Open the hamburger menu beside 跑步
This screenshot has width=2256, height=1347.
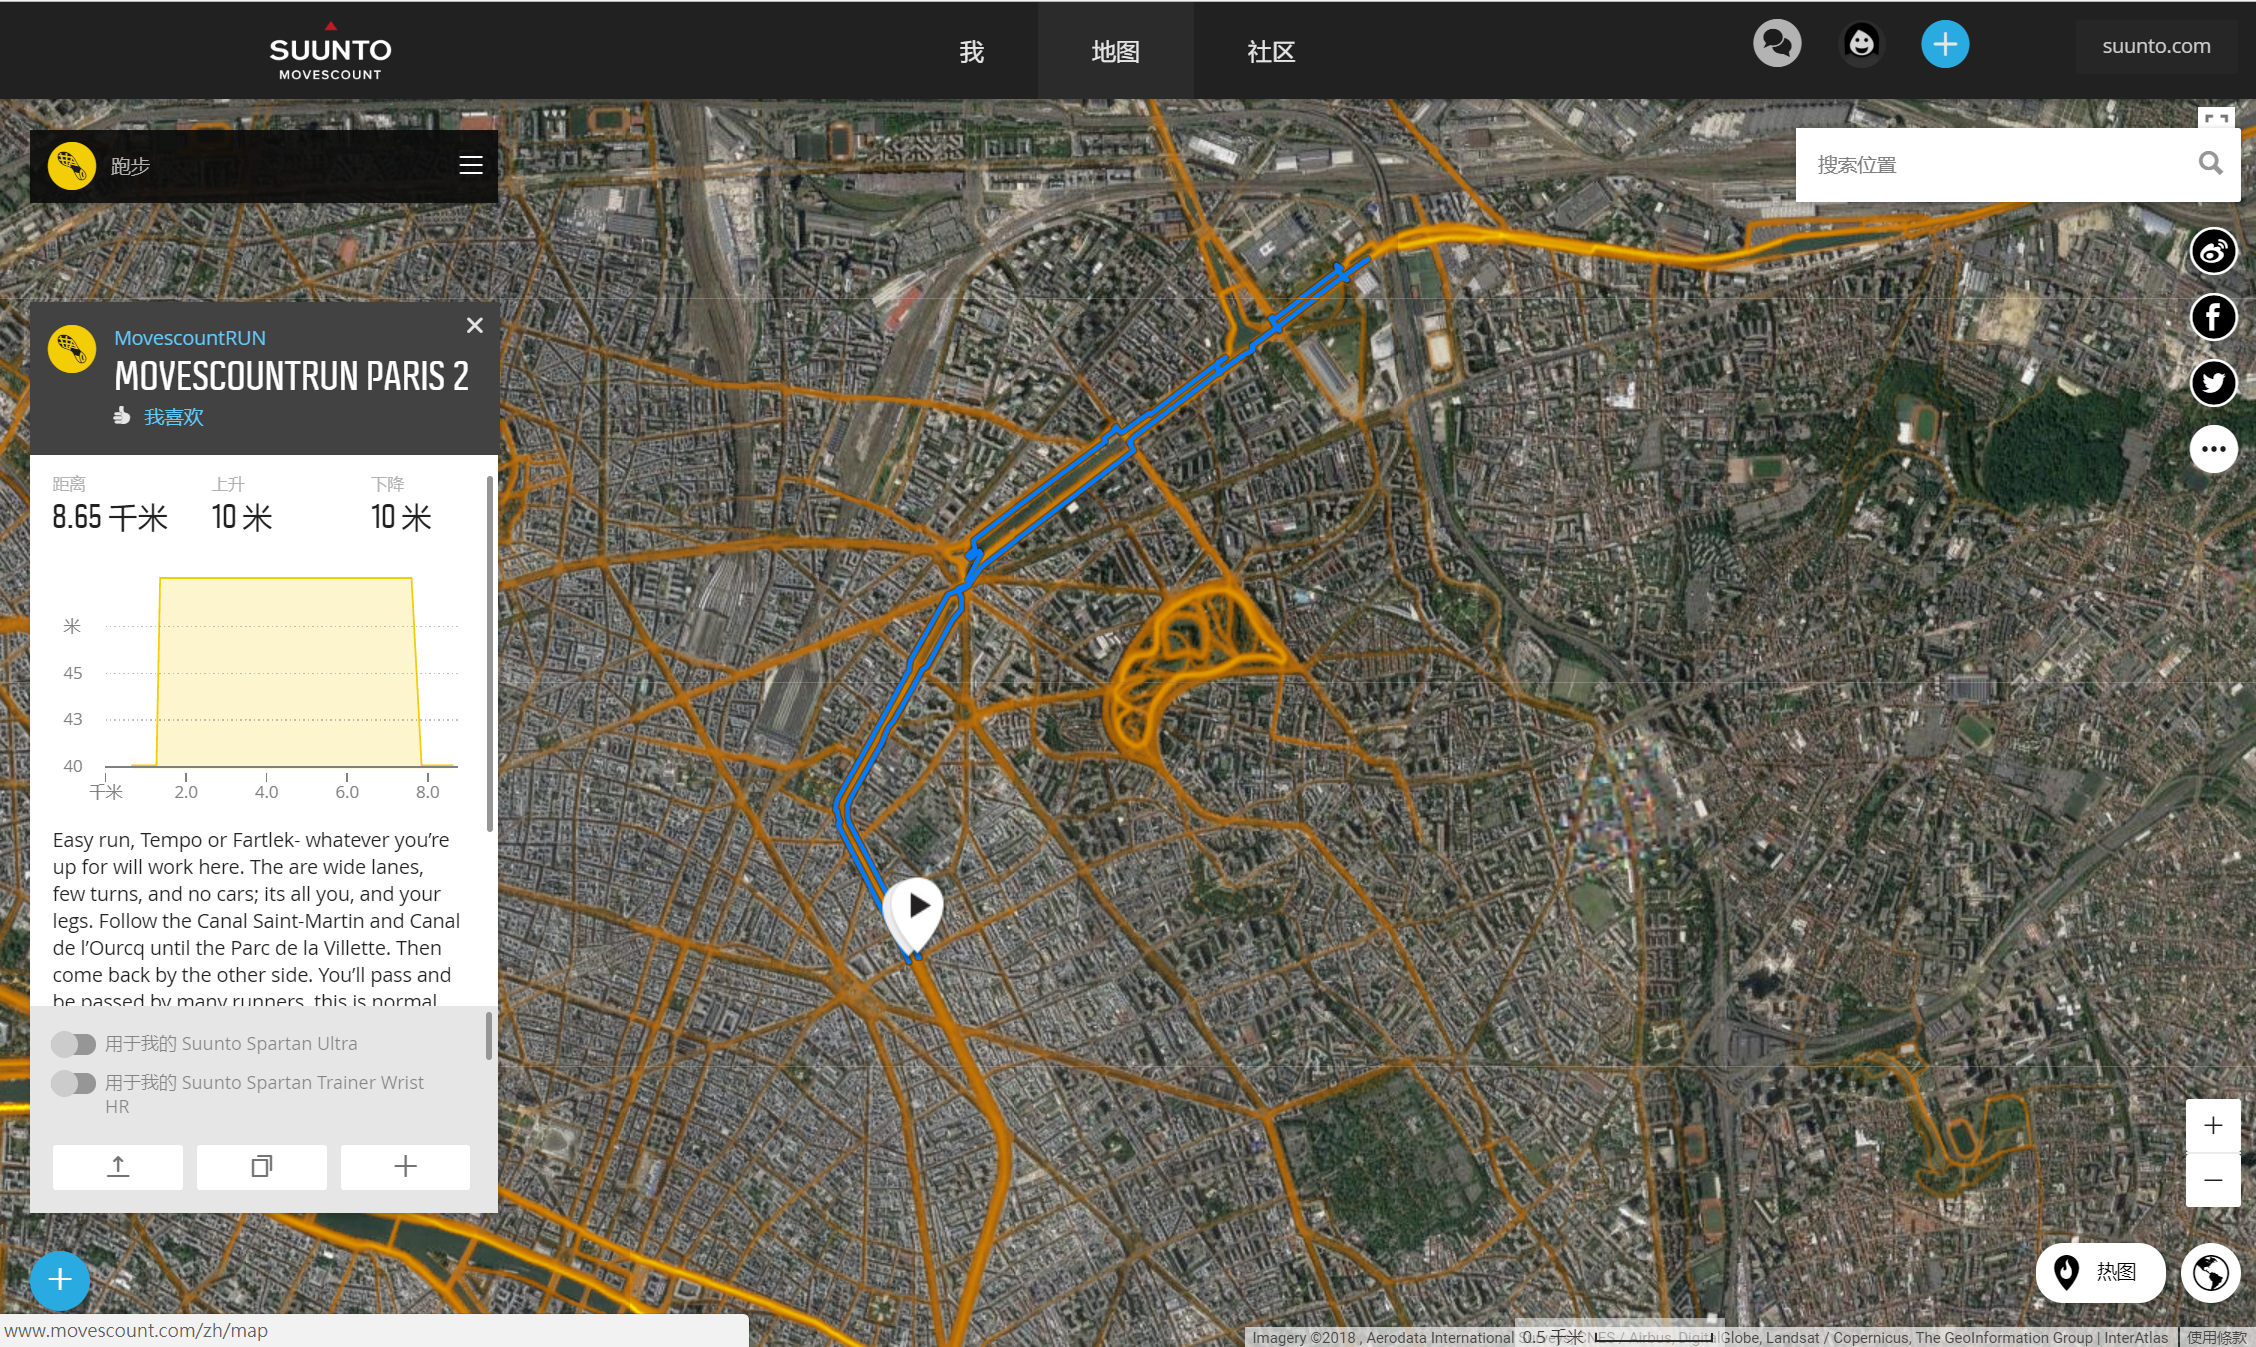(470, 165)
